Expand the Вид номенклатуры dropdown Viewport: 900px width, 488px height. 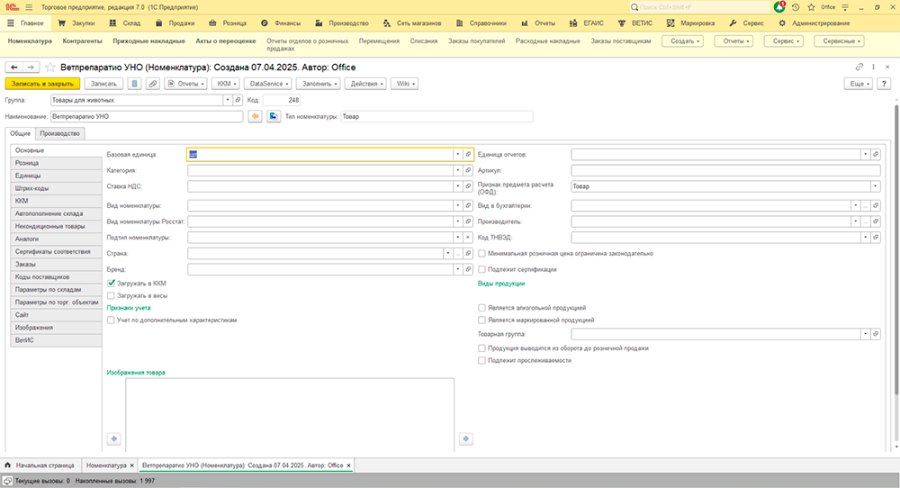click(457, 206)
